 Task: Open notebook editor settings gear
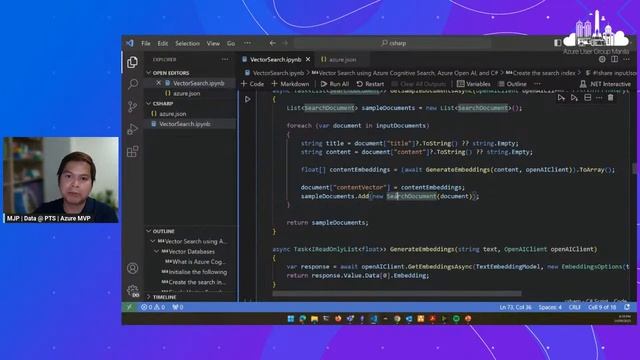pos(602,59)
